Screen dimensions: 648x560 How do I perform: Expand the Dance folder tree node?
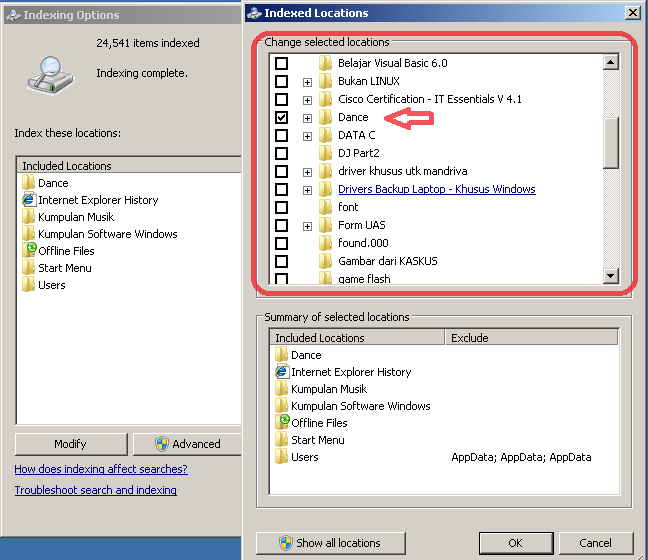[x=307, y=118]
